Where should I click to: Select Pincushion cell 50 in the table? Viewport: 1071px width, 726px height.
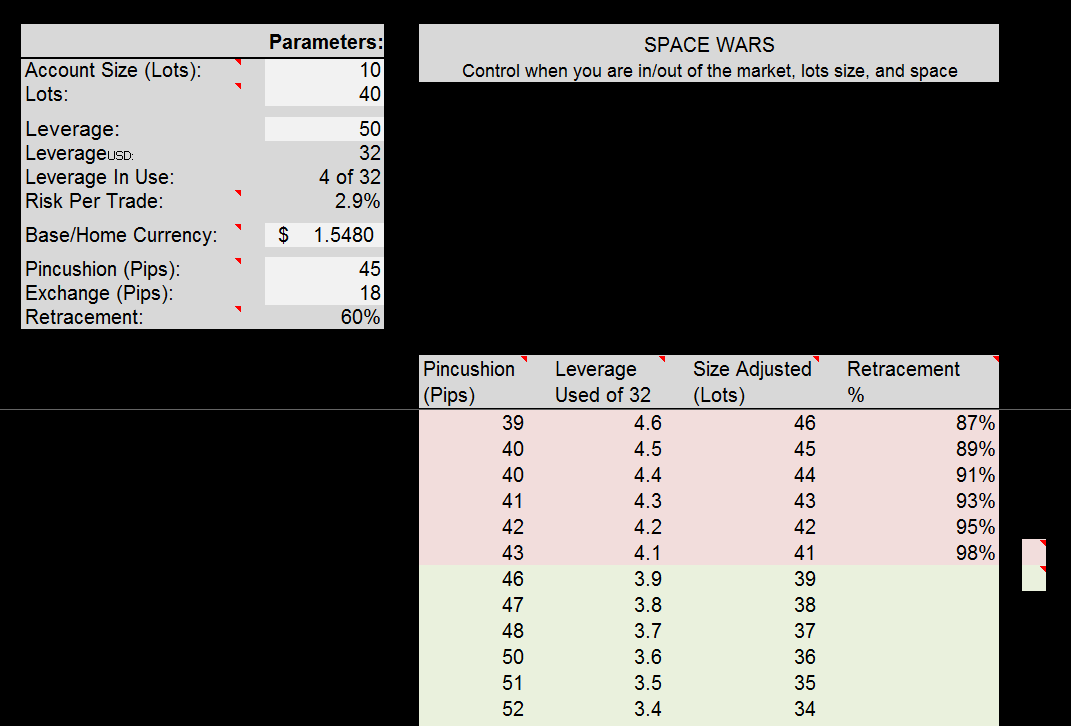point(473,656)
